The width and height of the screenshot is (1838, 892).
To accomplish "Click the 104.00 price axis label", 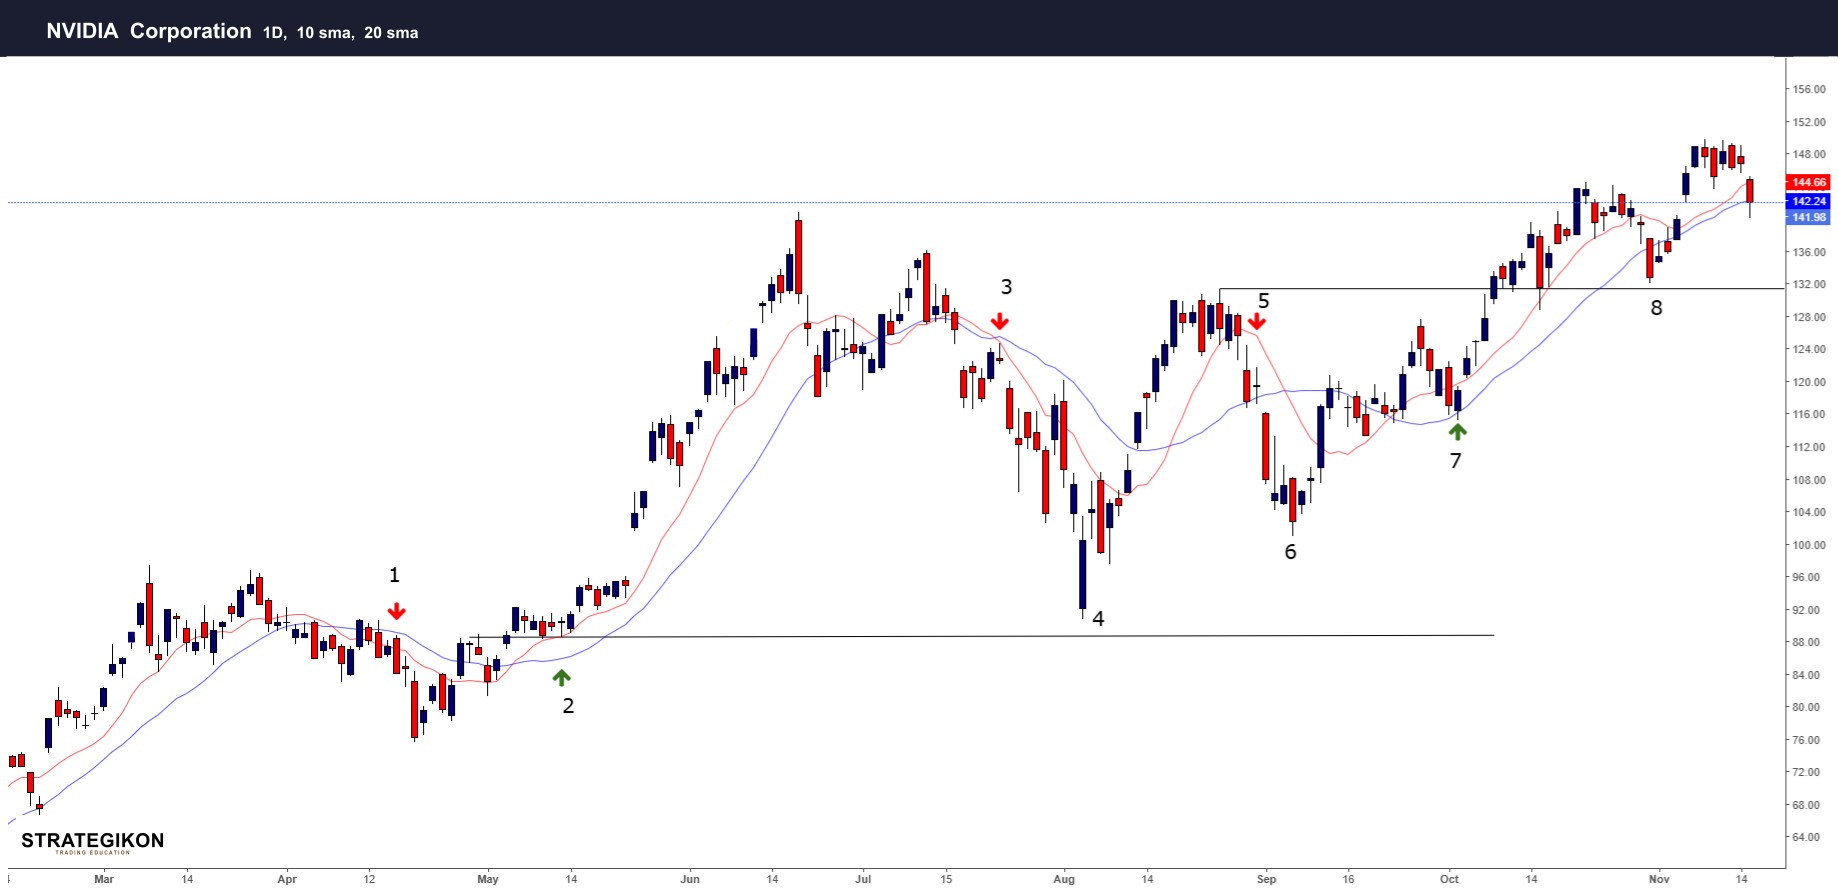I will tap(1809, 512).
